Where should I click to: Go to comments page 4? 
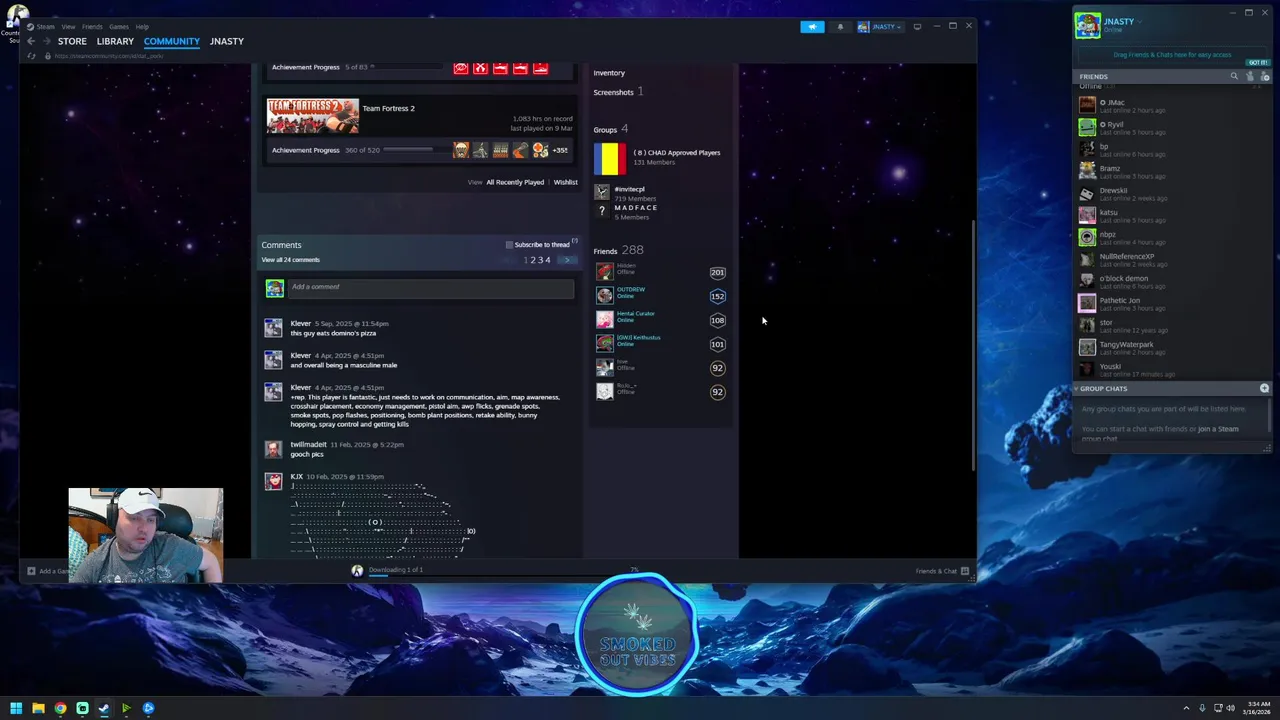(547, 260)
